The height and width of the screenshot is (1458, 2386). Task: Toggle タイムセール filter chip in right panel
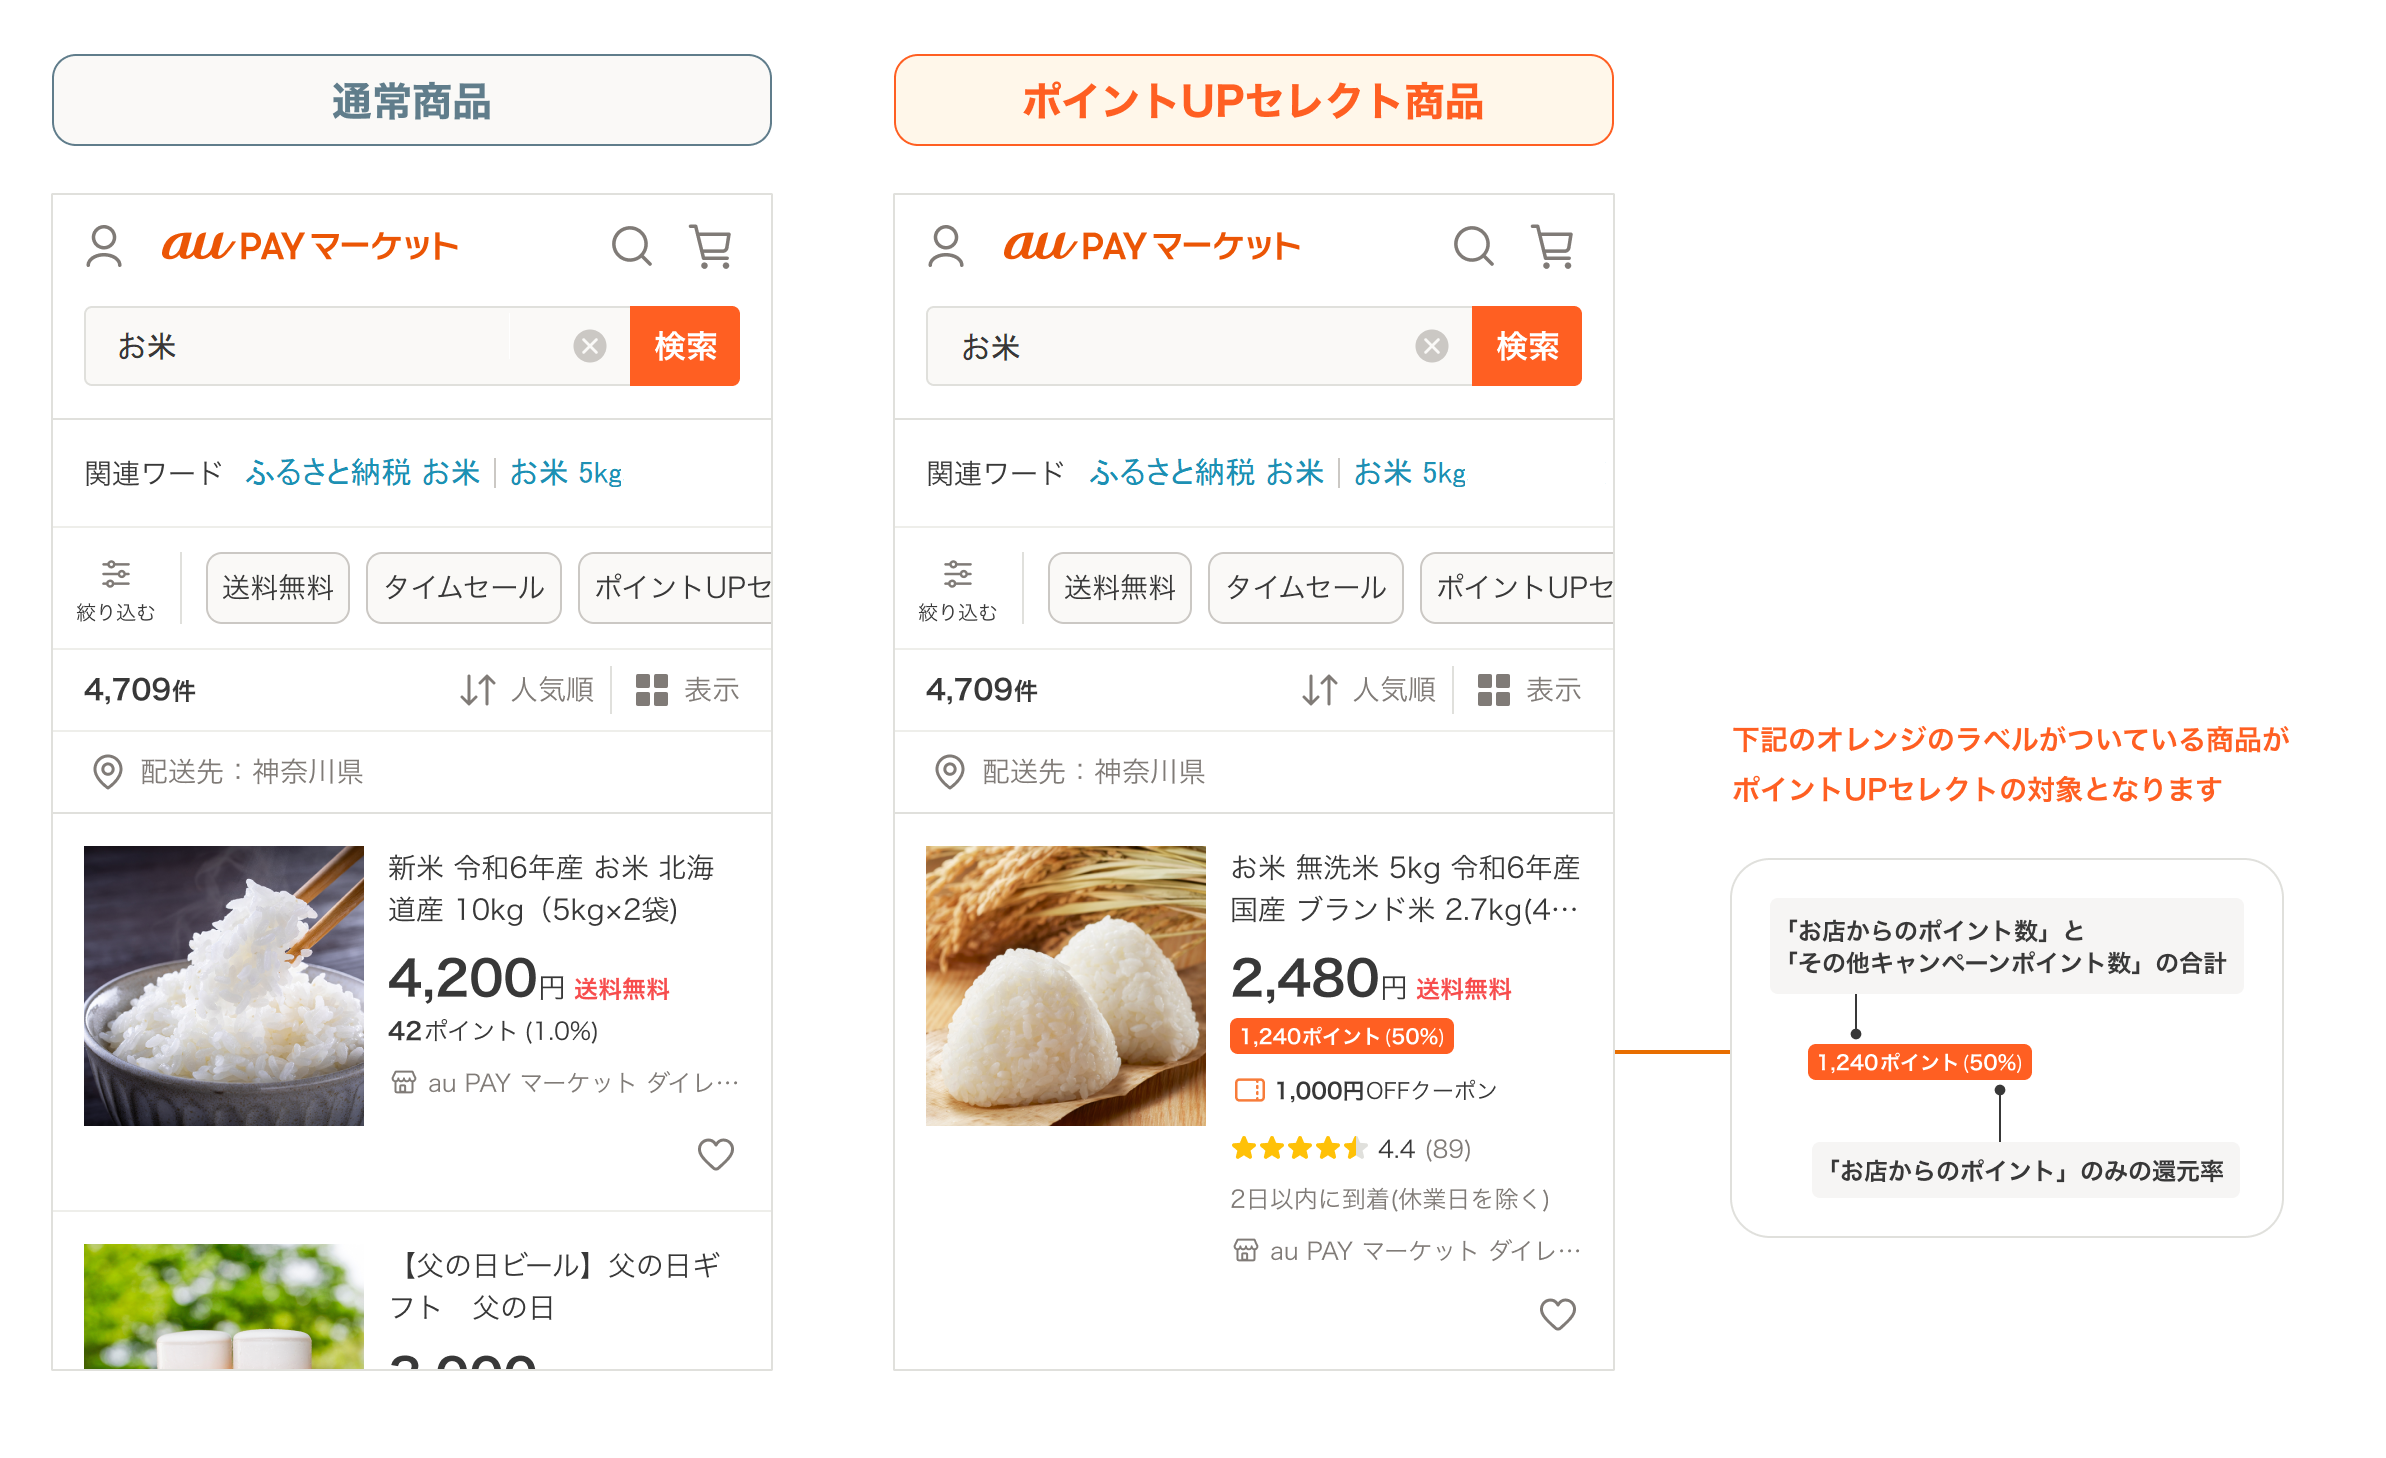click(x=1305, y=588)
